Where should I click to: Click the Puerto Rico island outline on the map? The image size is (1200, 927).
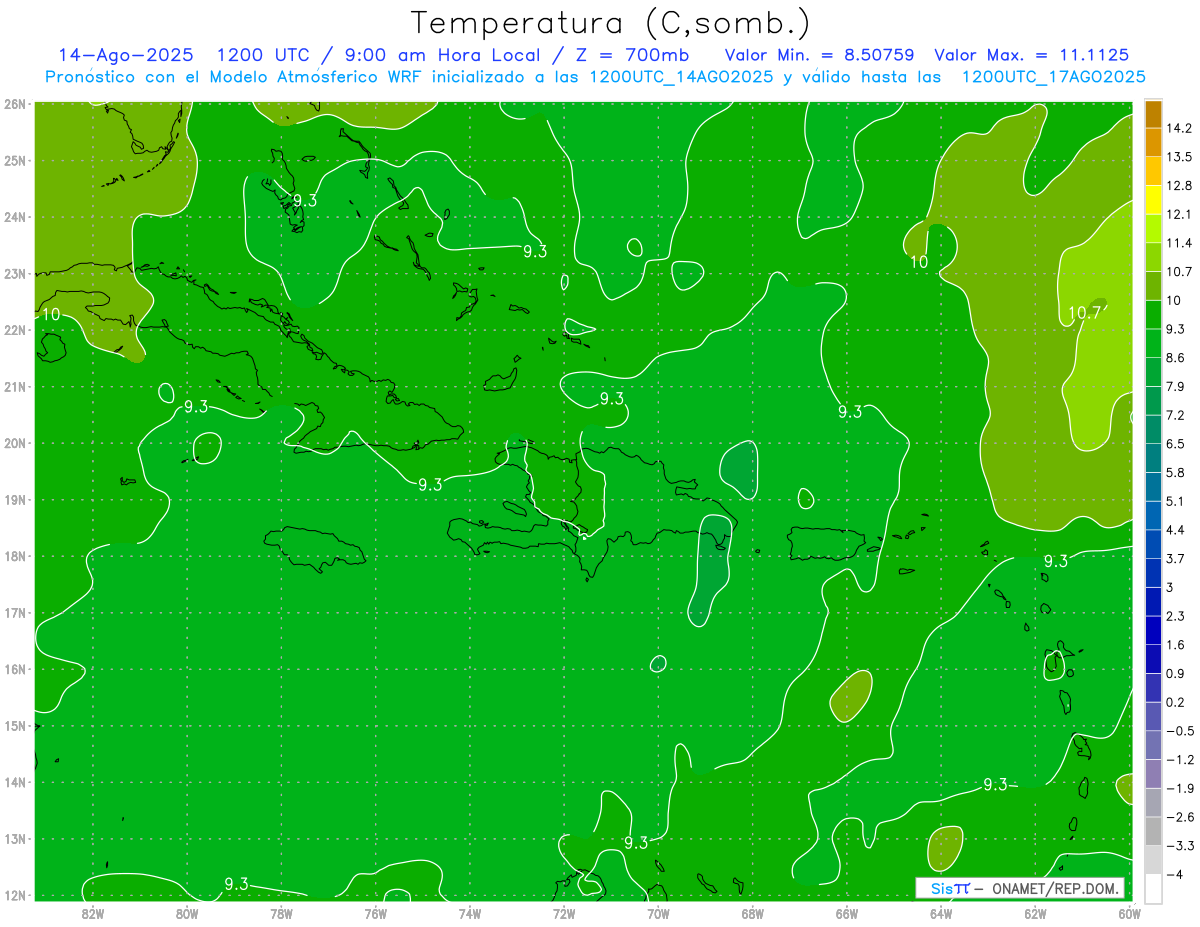[827, 544]
